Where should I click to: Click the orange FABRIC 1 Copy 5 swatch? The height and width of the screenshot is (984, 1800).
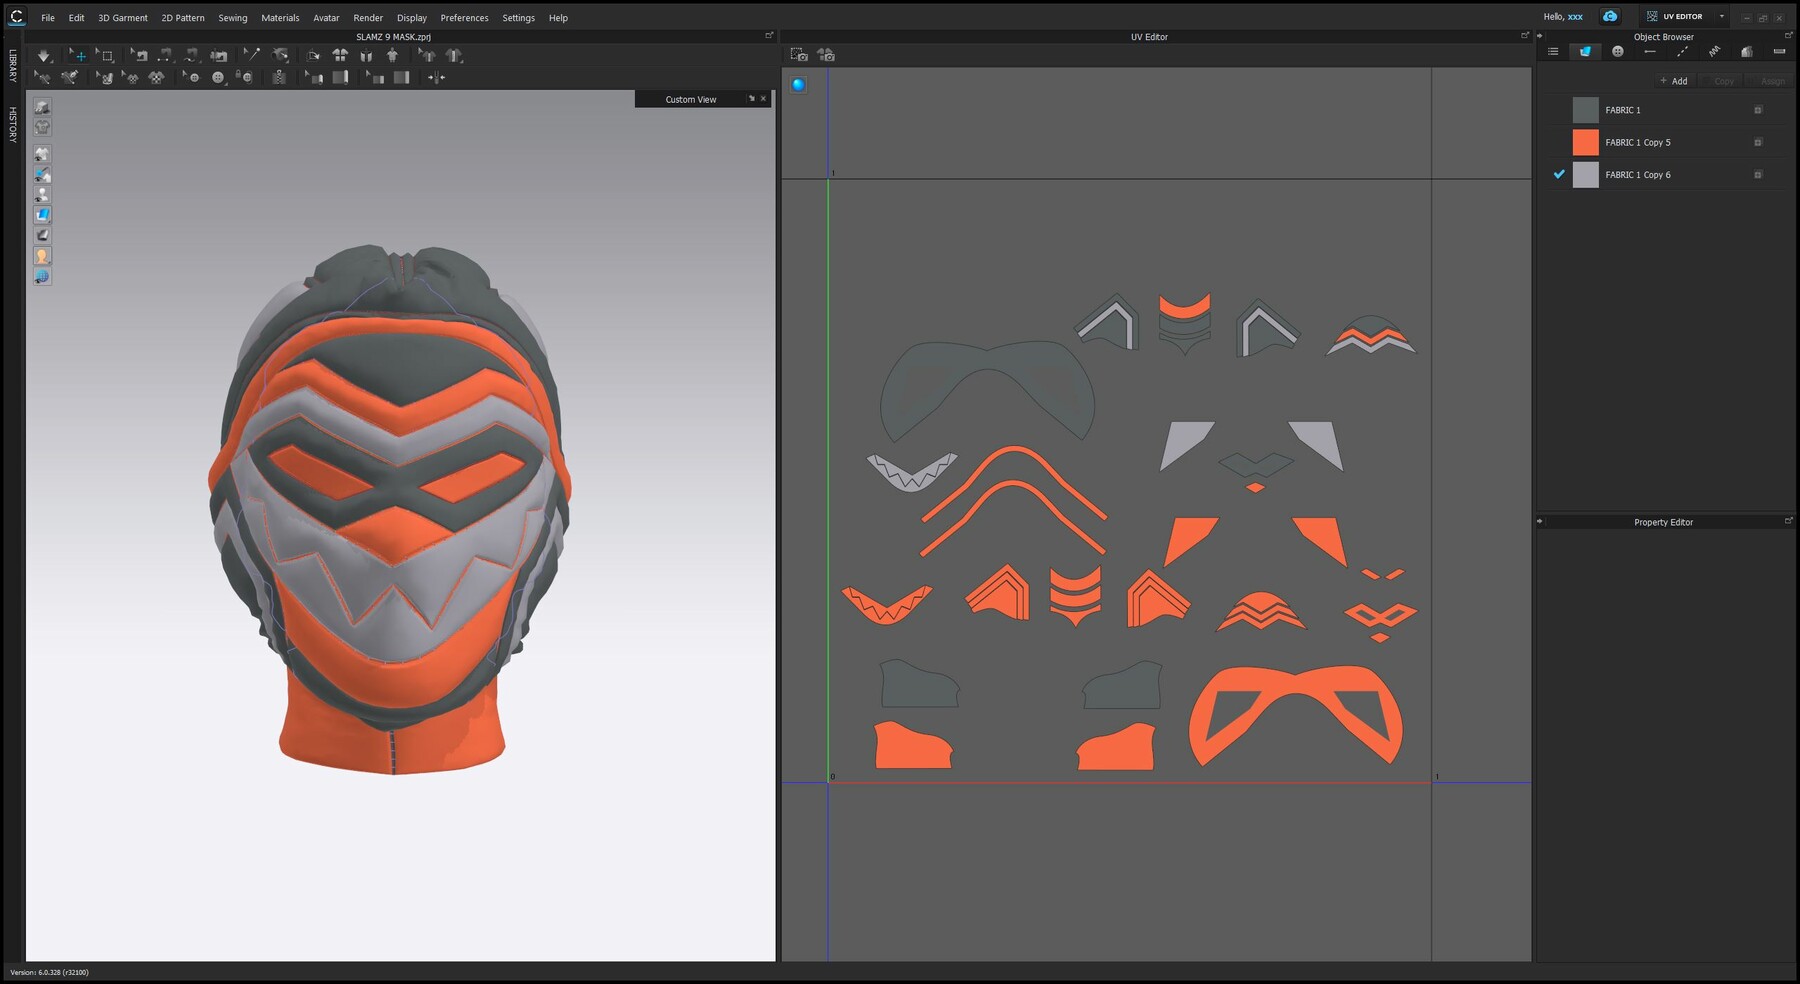1586,142
